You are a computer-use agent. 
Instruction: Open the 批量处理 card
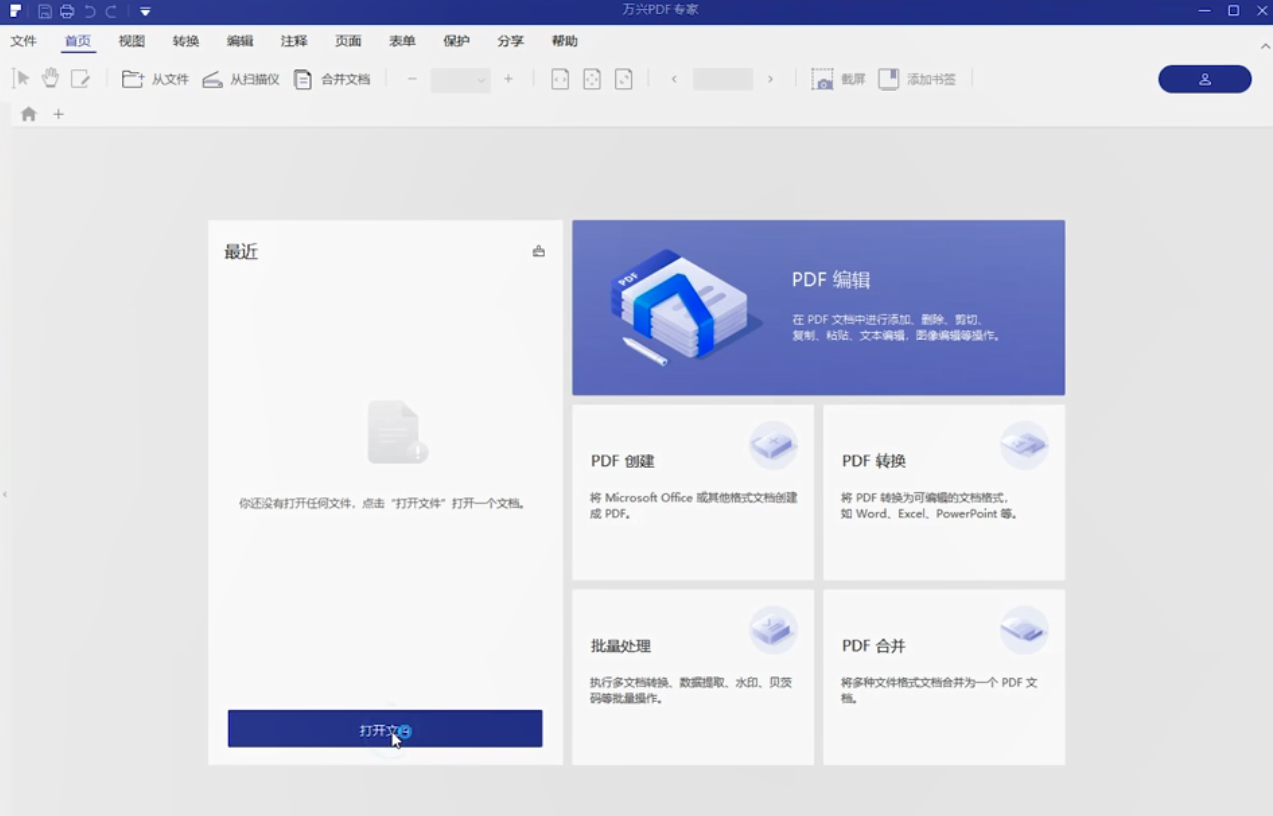[x=693, y=677]
